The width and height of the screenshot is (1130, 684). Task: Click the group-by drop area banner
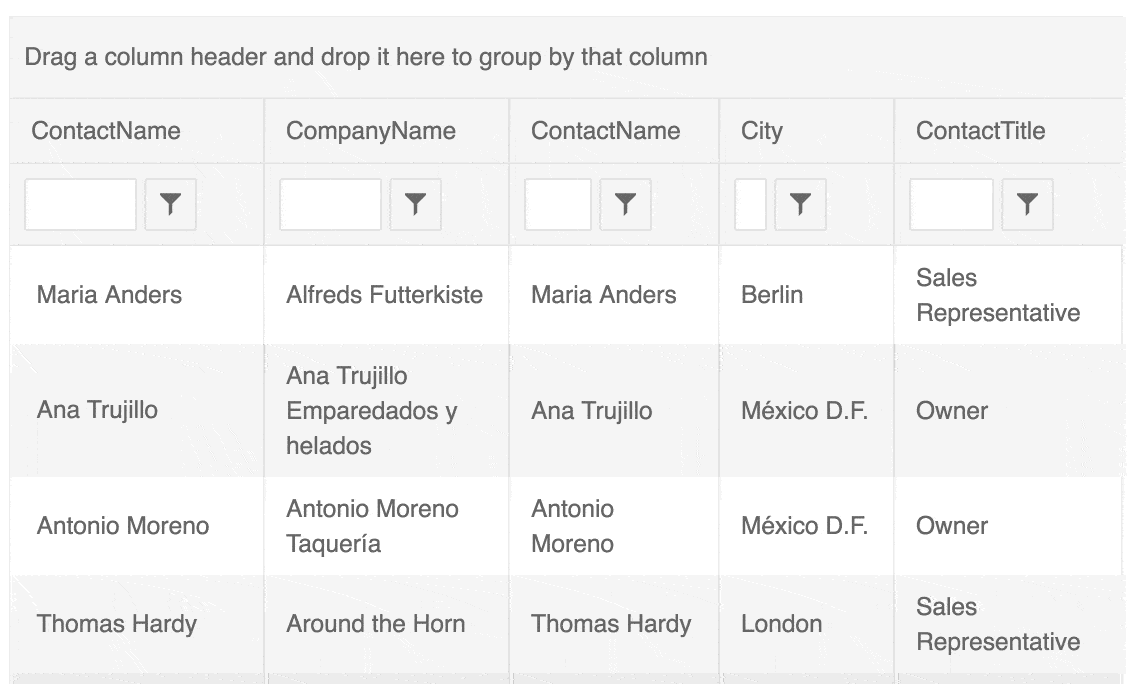pyautogui.click(x=365, y=57)
